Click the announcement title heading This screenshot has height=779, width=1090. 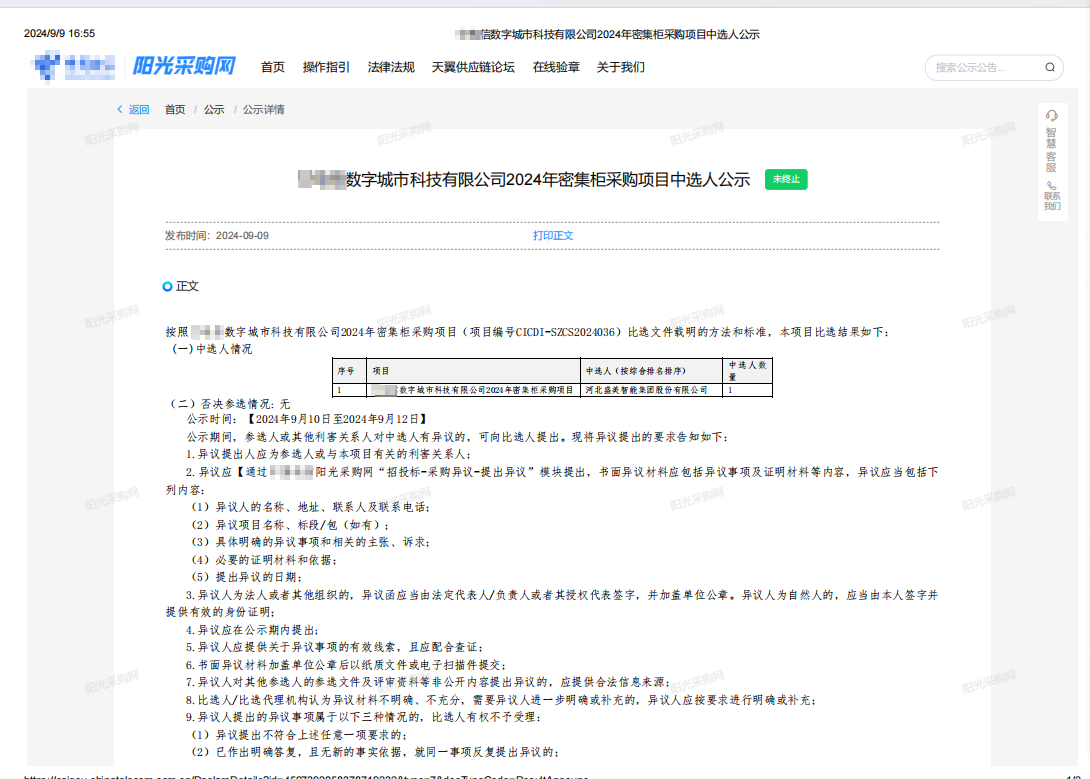coord(524,179)
